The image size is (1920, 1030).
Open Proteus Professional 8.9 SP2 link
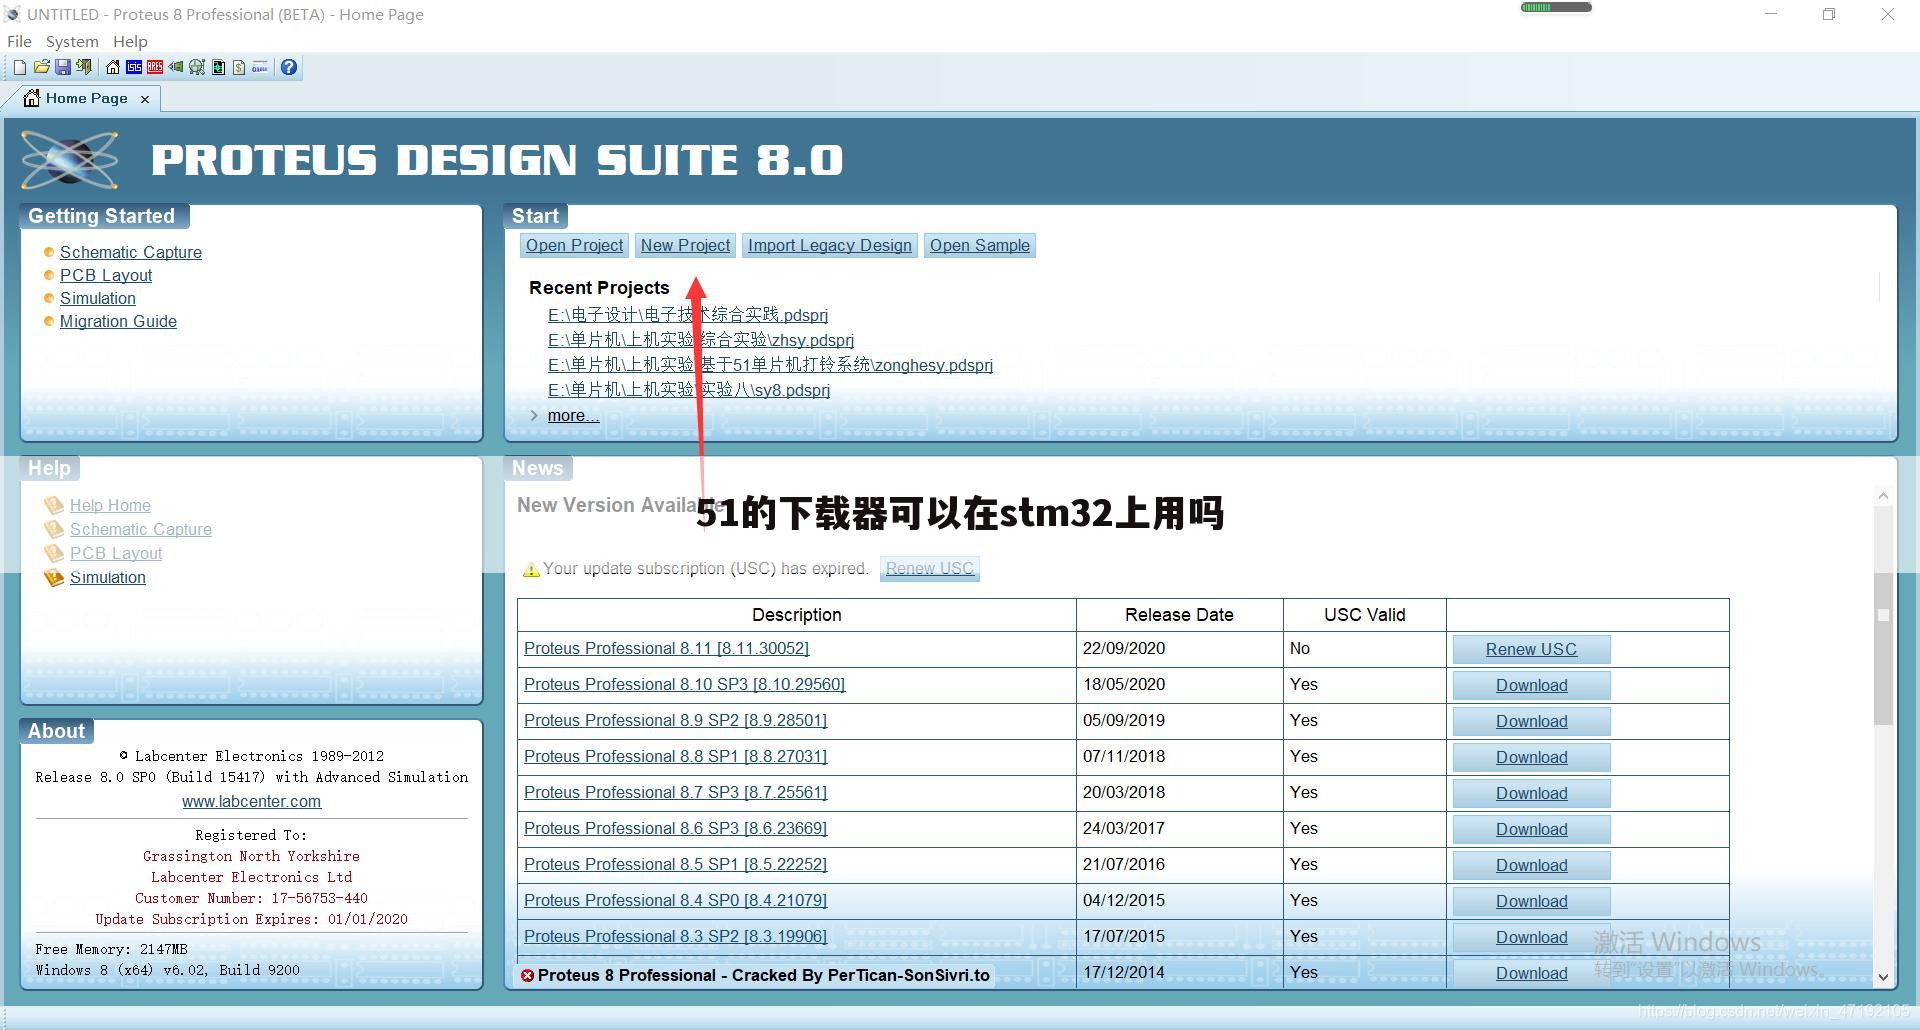[x=675, y=720]
